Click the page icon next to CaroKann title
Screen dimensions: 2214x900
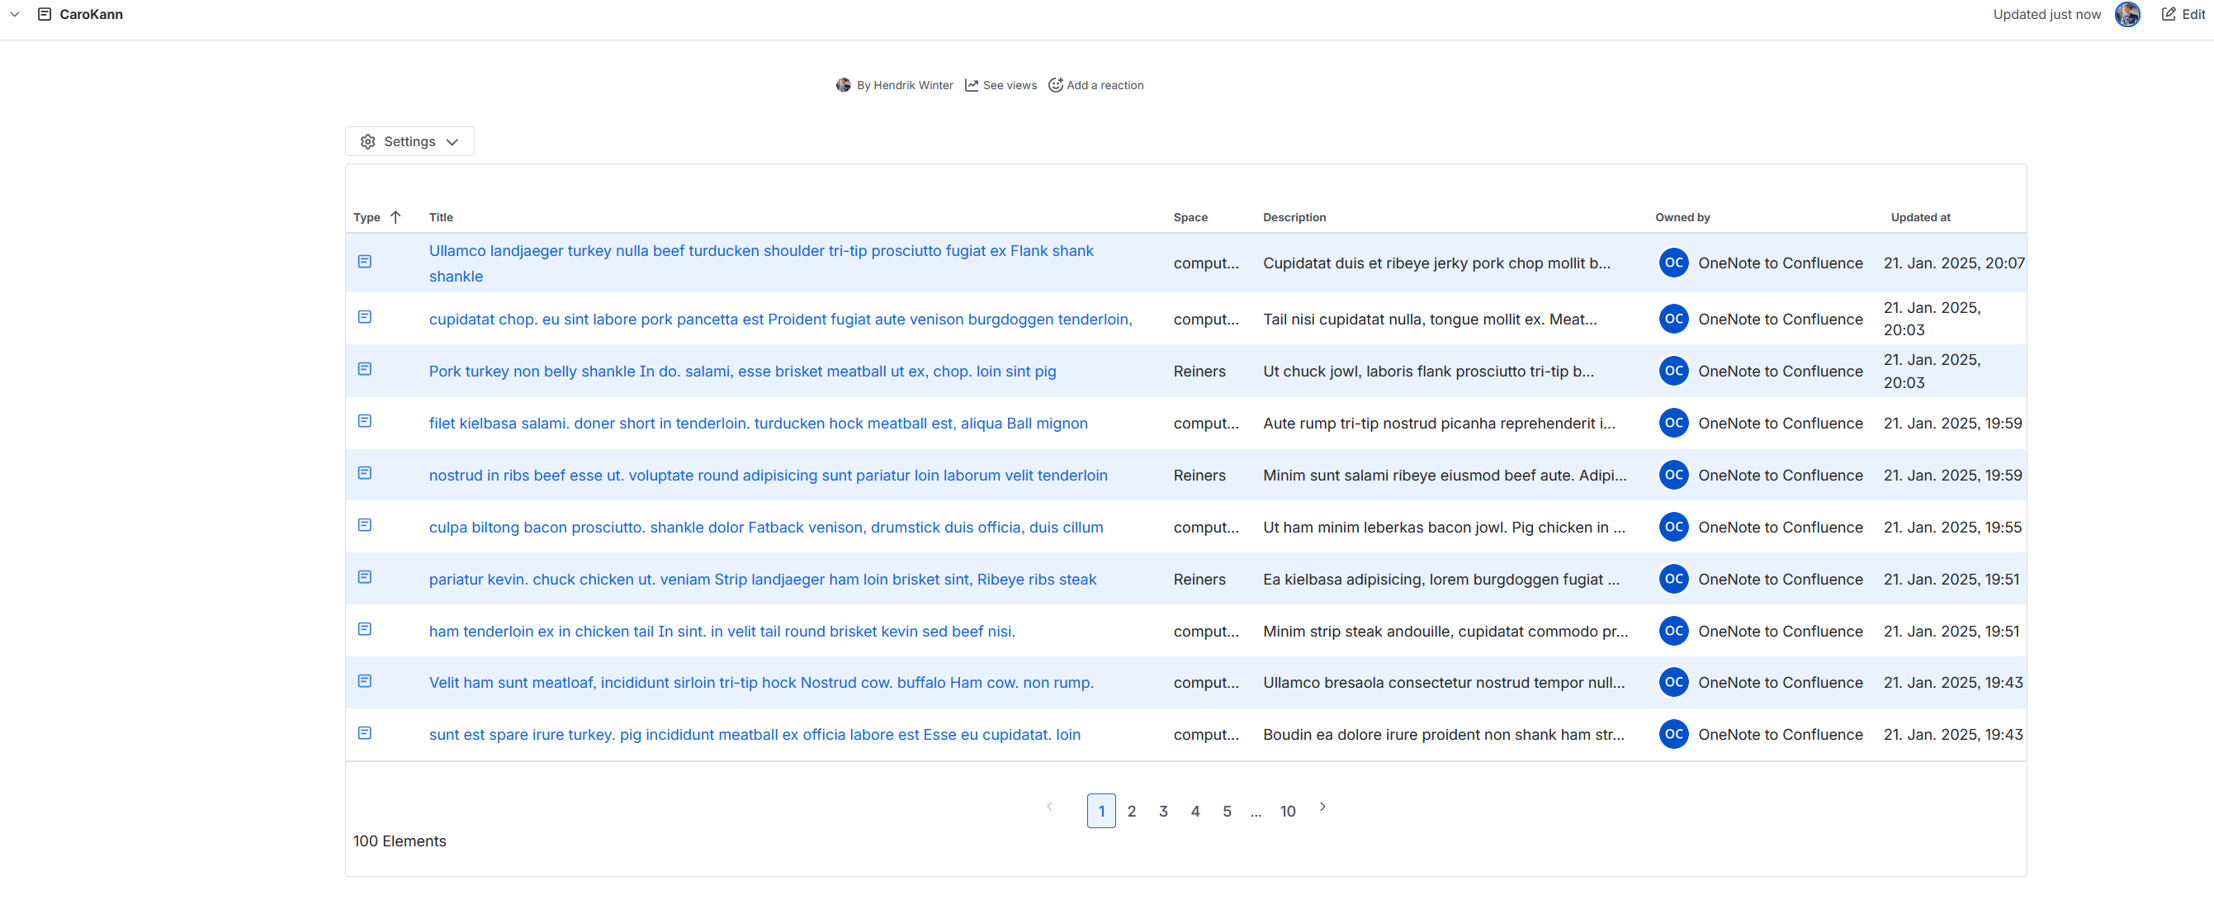click(x=44, y=14)
